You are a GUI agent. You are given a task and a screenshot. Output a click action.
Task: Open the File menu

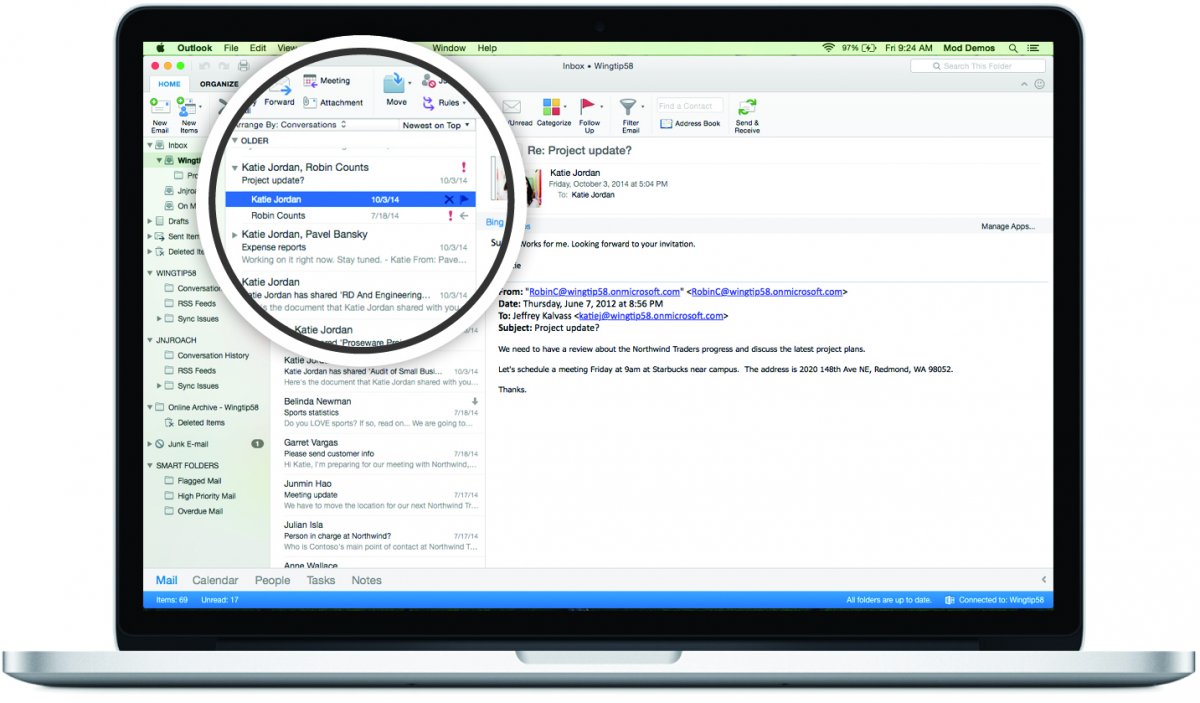(231, 48)
